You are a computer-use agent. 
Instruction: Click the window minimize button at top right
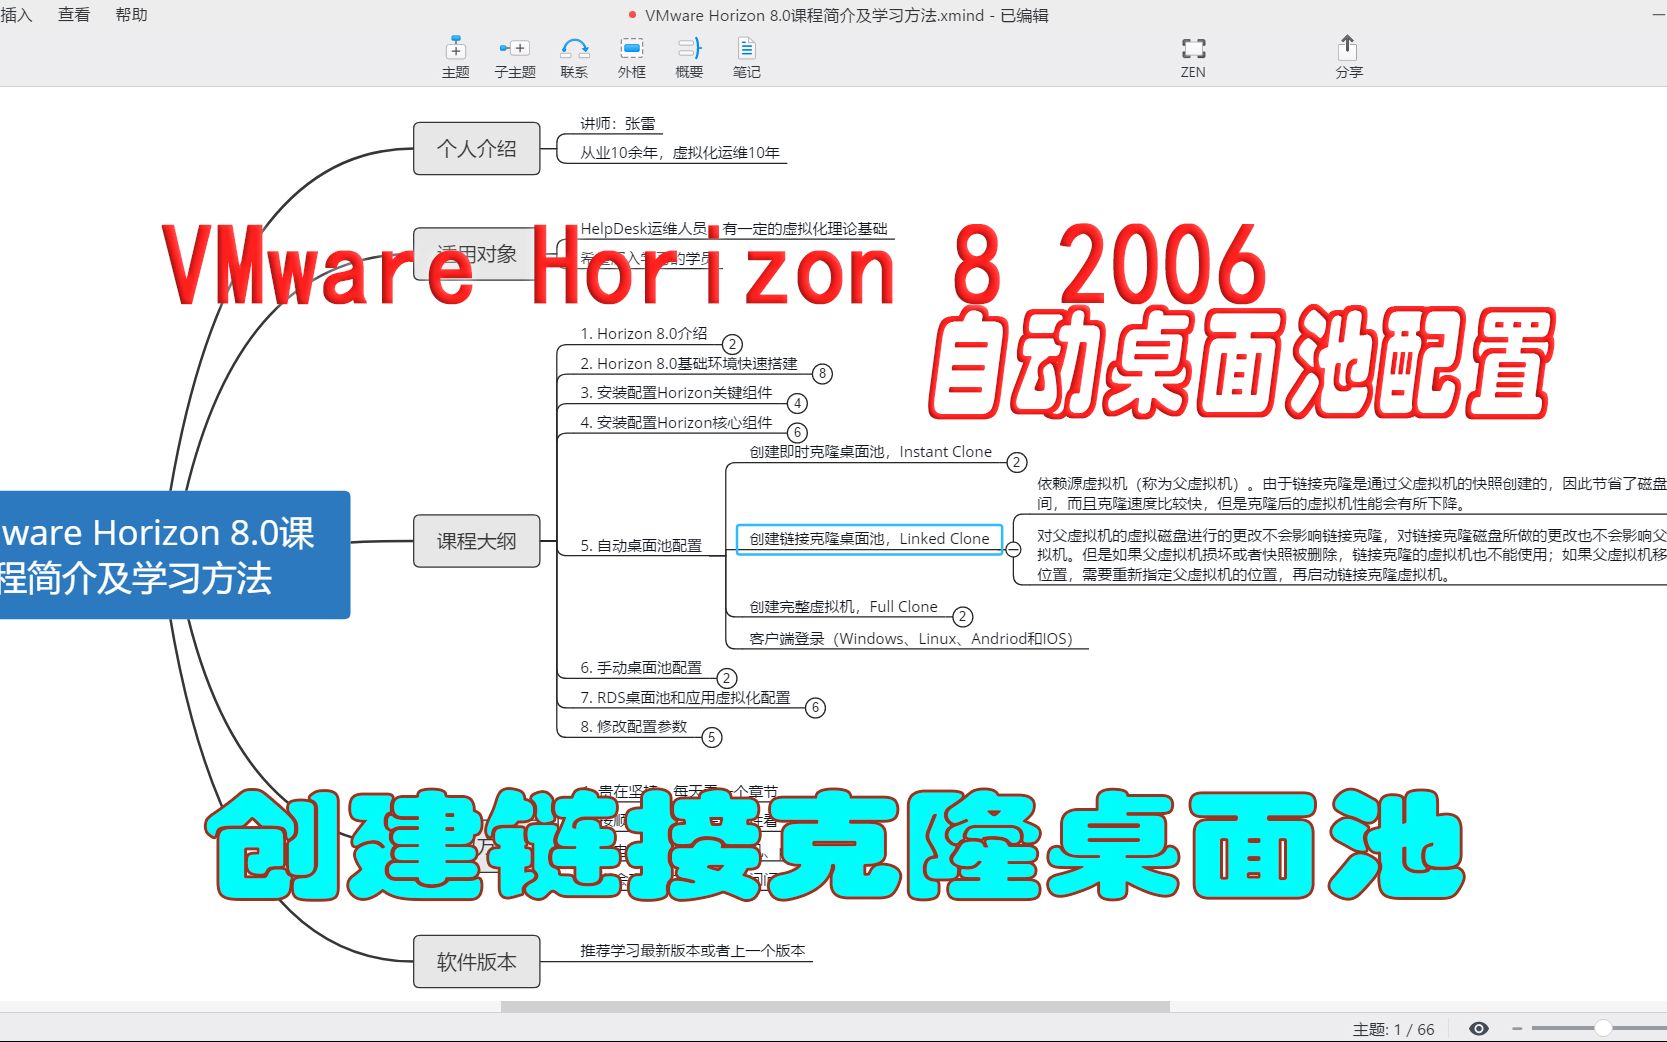coord(1658,14)
